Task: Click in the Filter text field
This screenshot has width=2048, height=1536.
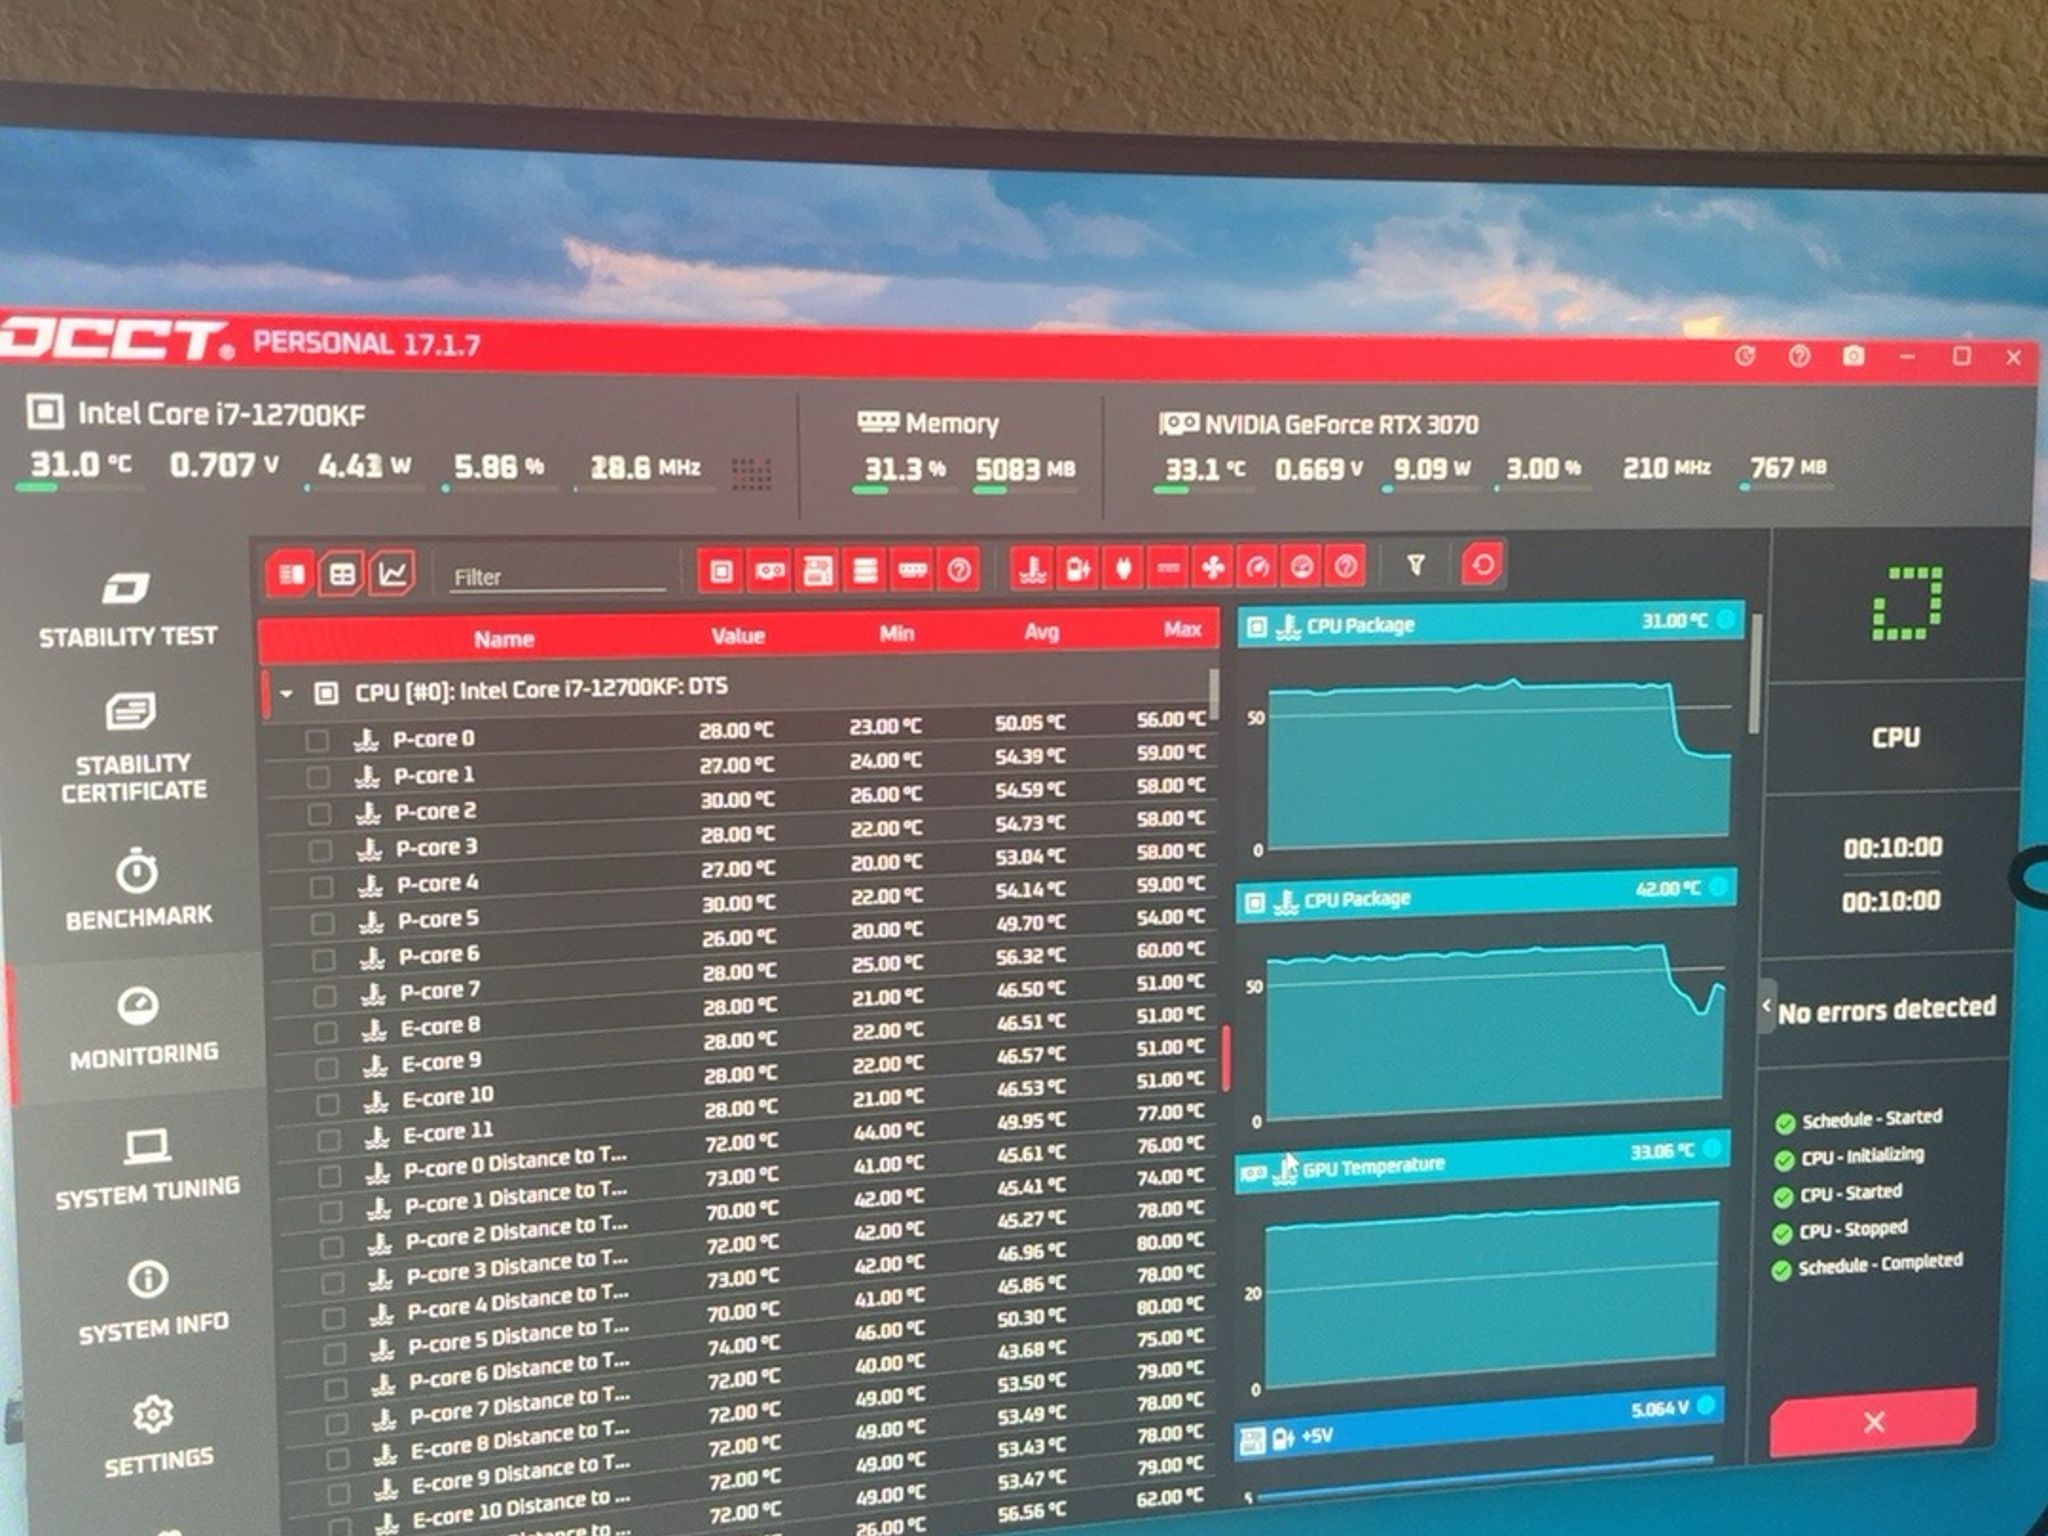Action: click(x=557, y=577)
